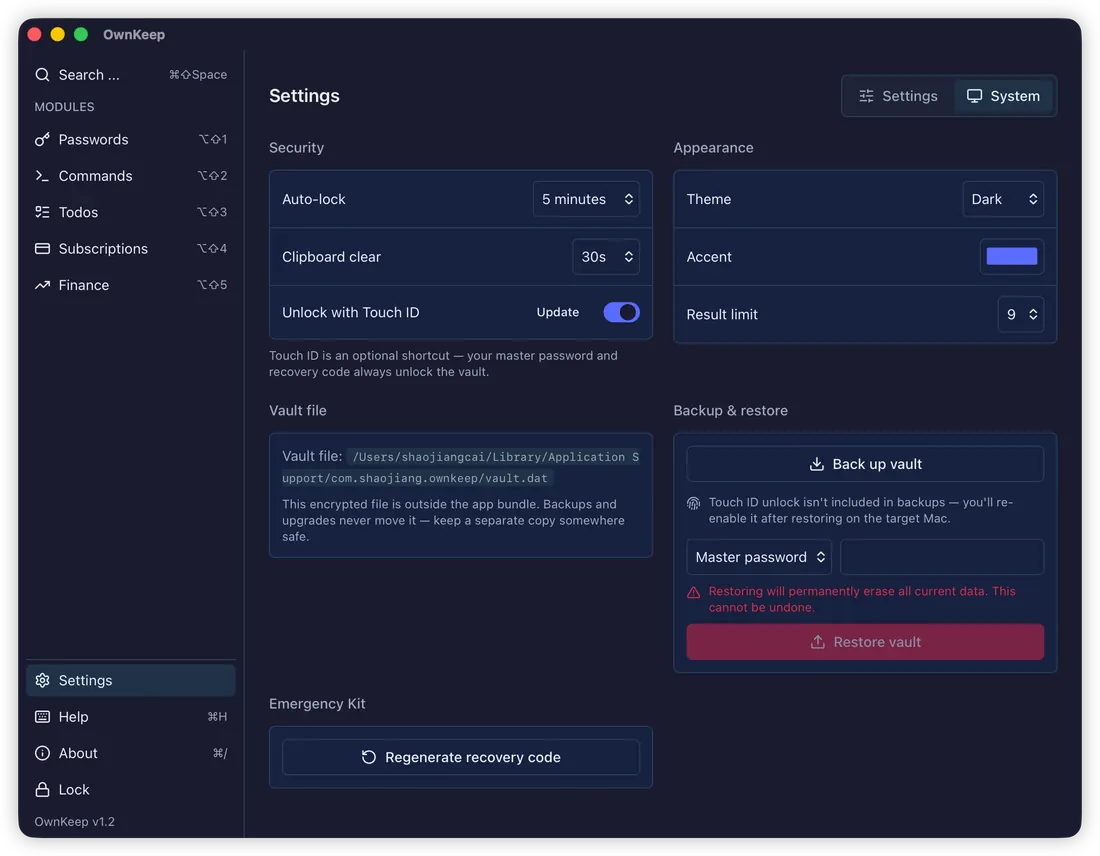The height and width of the screenshot is (856, 1100).
Task: Lock the vault from the sidebar
Action: (130, 789)
